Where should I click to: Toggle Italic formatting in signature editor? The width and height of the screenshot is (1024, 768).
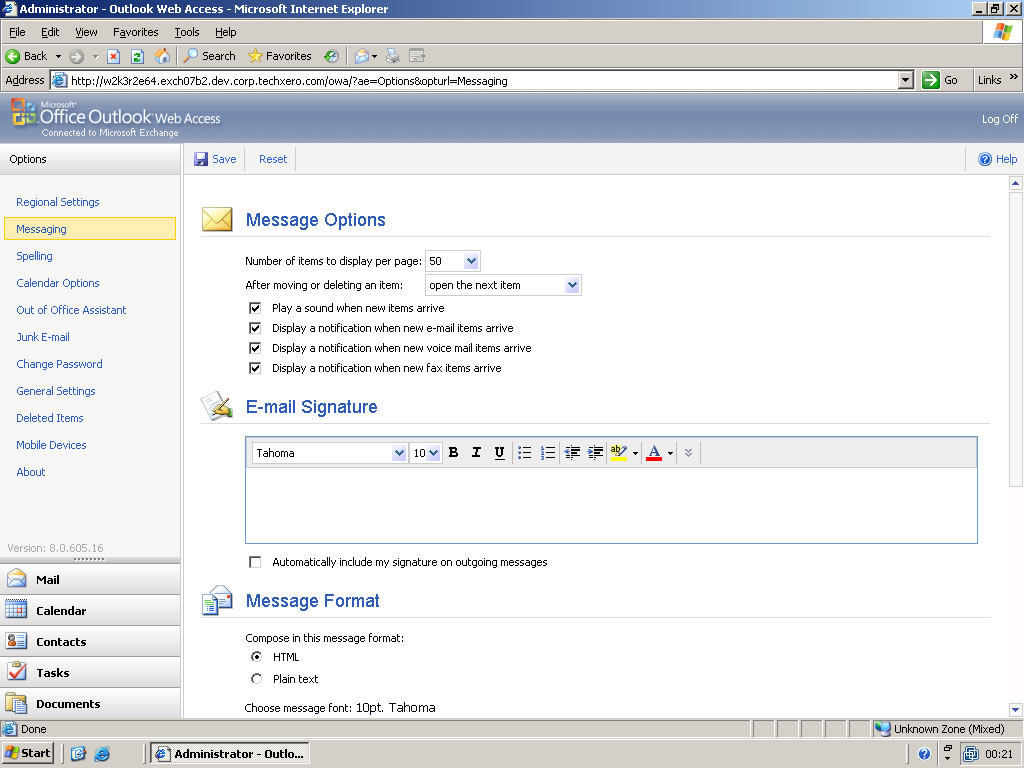(476, 453)
